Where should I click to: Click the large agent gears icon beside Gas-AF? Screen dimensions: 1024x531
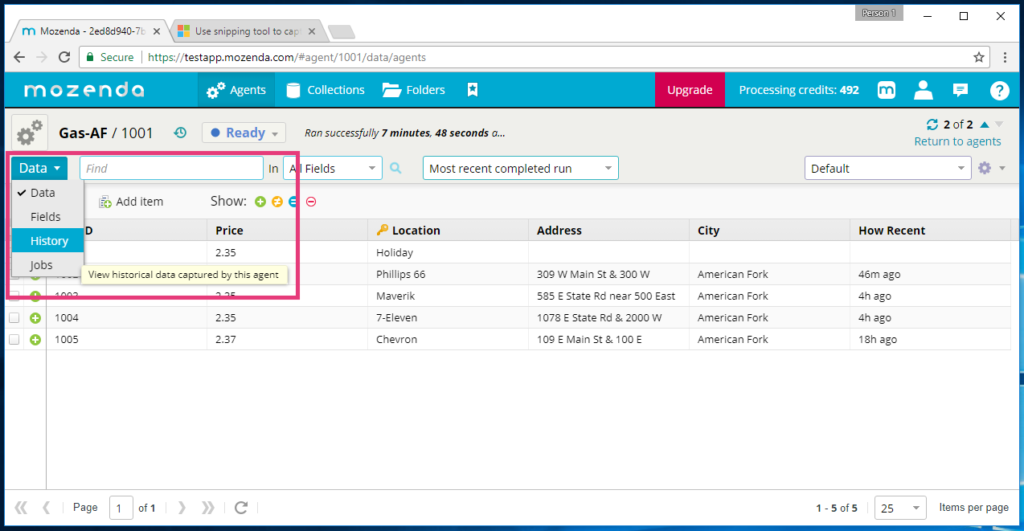click(30, 132)
